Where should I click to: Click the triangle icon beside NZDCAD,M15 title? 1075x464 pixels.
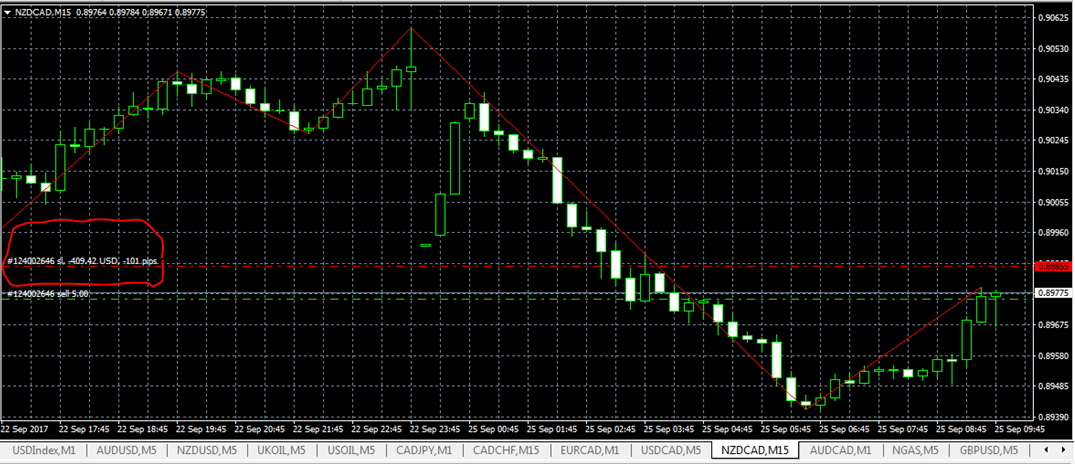(x=7, y=12)
